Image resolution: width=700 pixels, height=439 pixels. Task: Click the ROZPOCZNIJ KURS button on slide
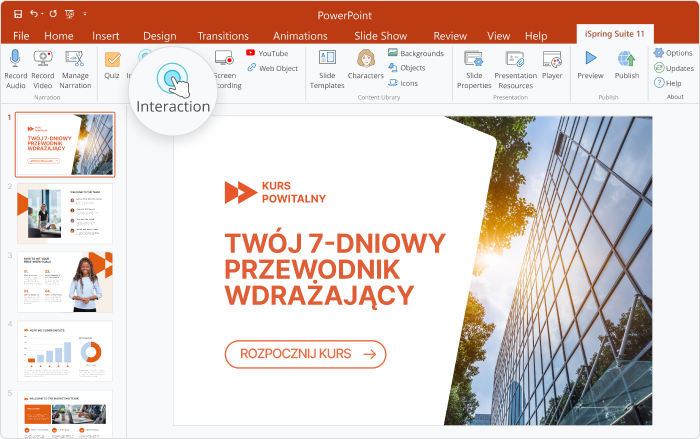click(305, 354)
